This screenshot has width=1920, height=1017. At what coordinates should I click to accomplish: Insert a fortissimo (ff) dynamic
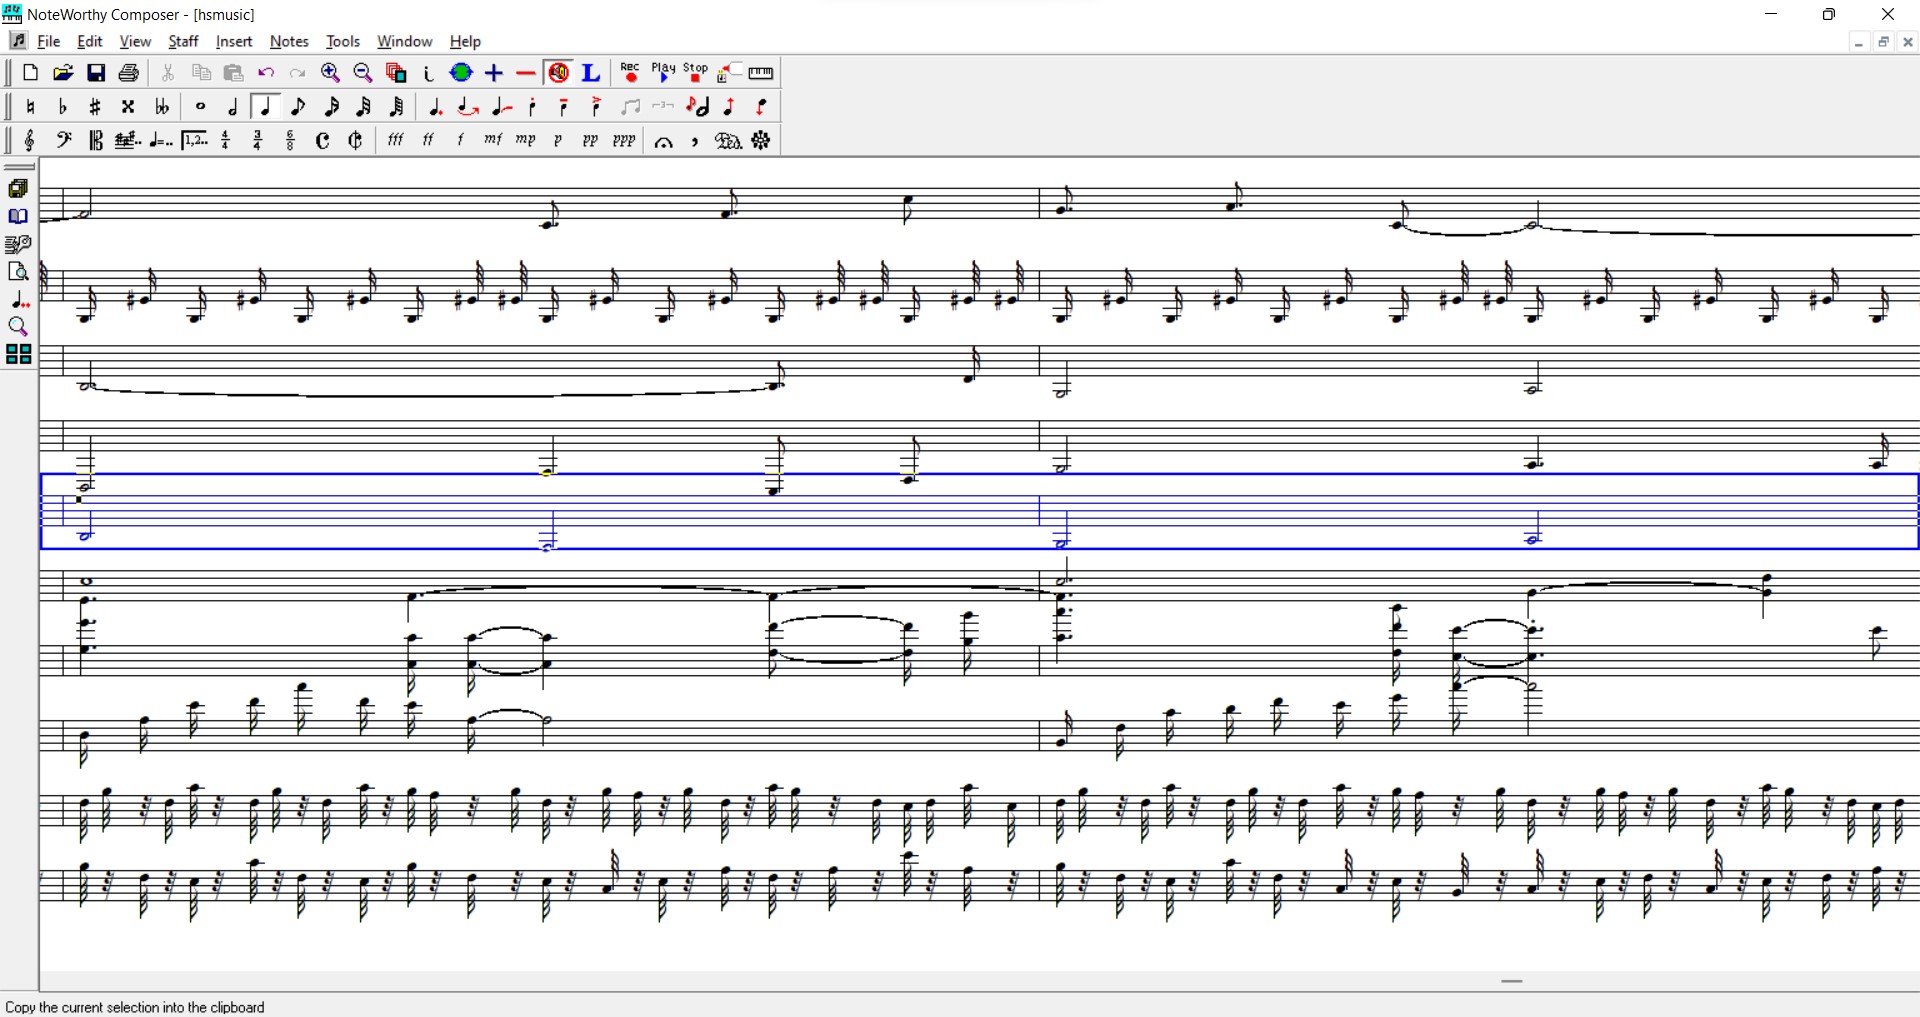pyautogui.click(x=427, y=141)
